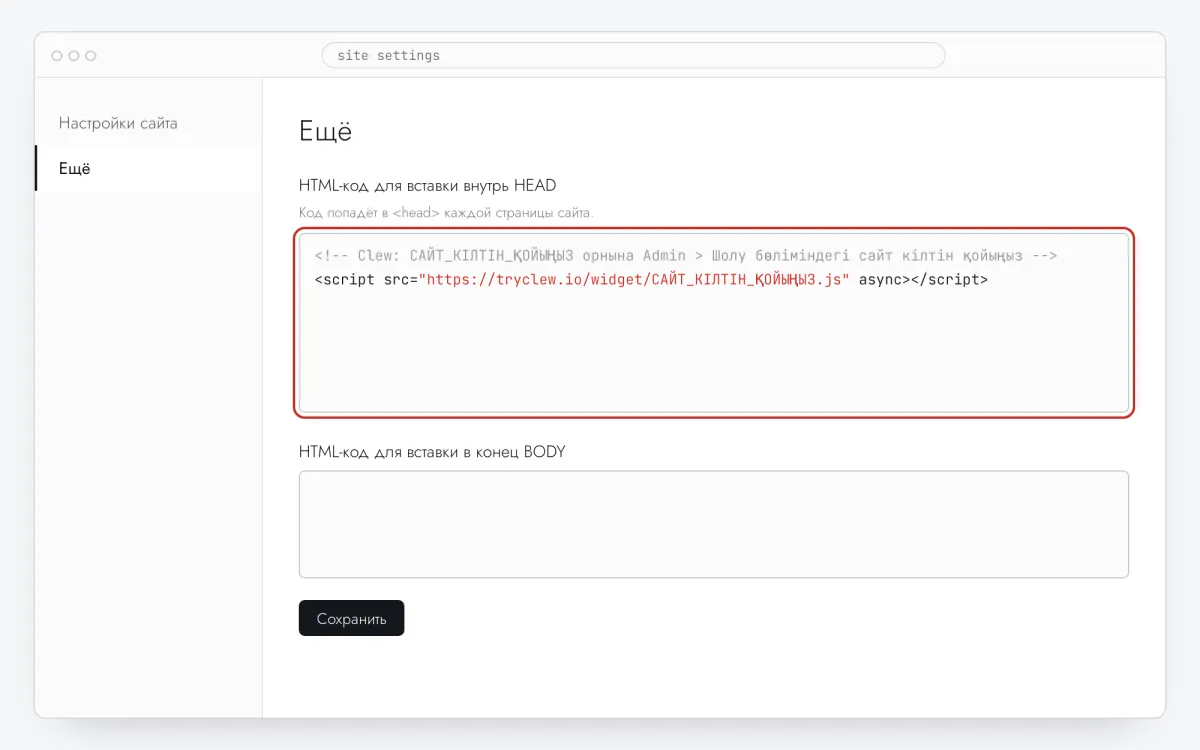Select the Ещё item in the sidebar
This screenshot has height=750, width=1200.
148,169
